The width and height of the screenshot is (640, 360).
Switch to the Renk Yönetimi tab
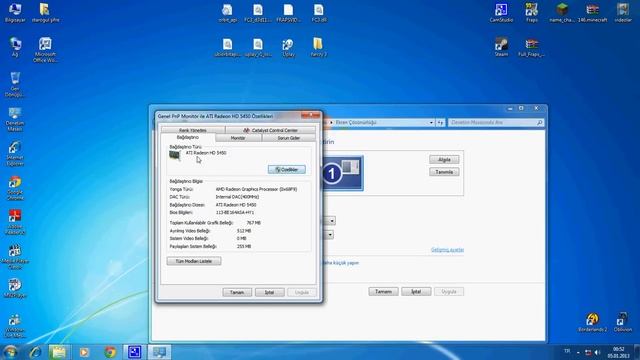click(193, 130)
